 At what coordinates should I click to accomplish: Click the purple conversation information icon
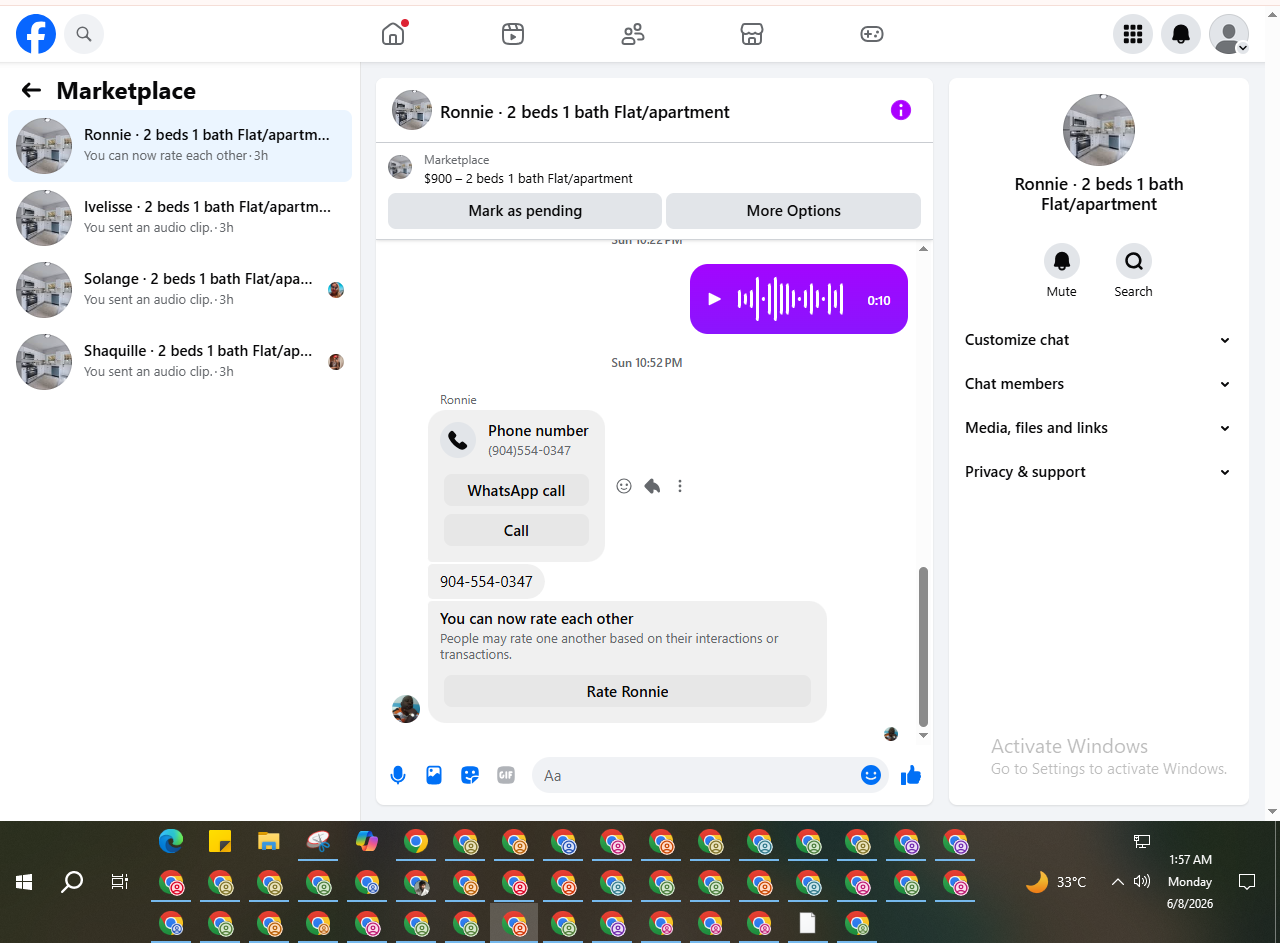901,110
